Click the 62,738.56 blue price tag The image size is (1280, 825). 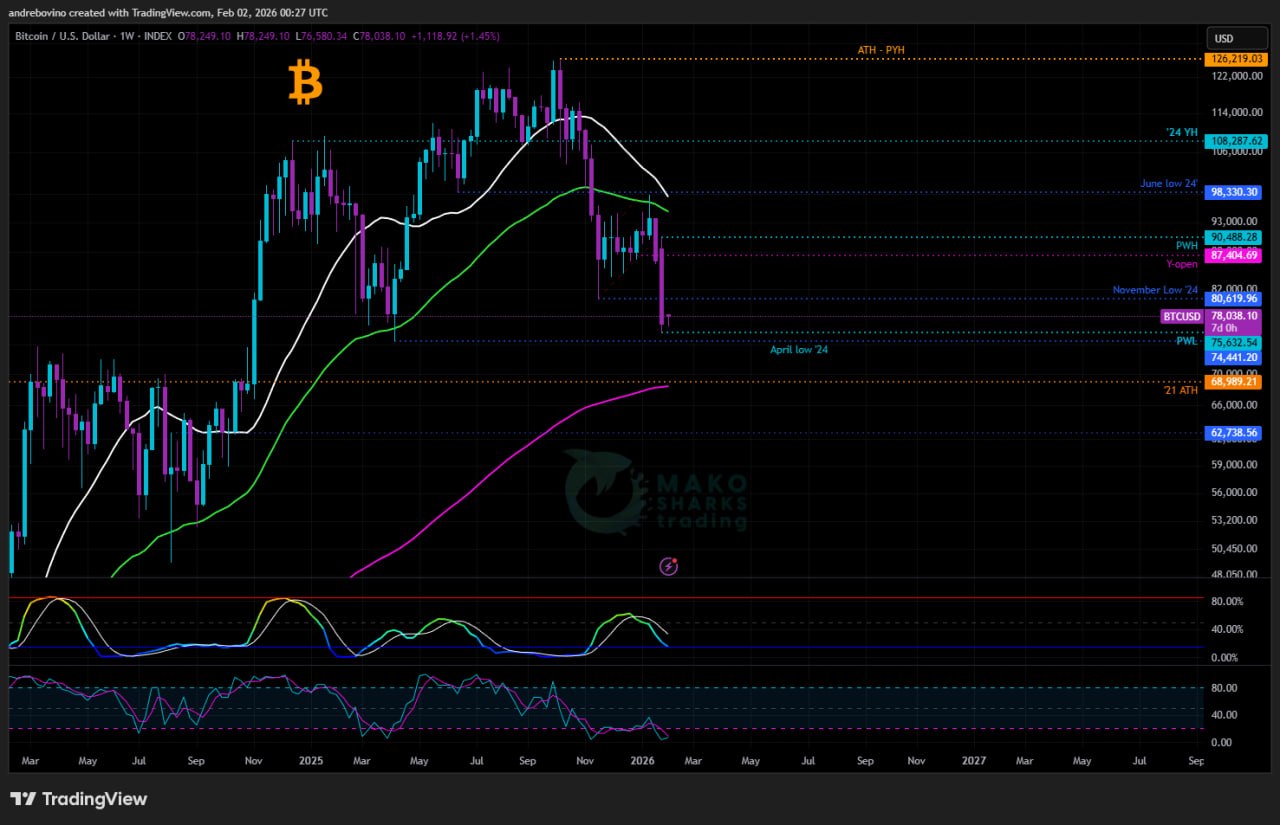coord(1235,433)
